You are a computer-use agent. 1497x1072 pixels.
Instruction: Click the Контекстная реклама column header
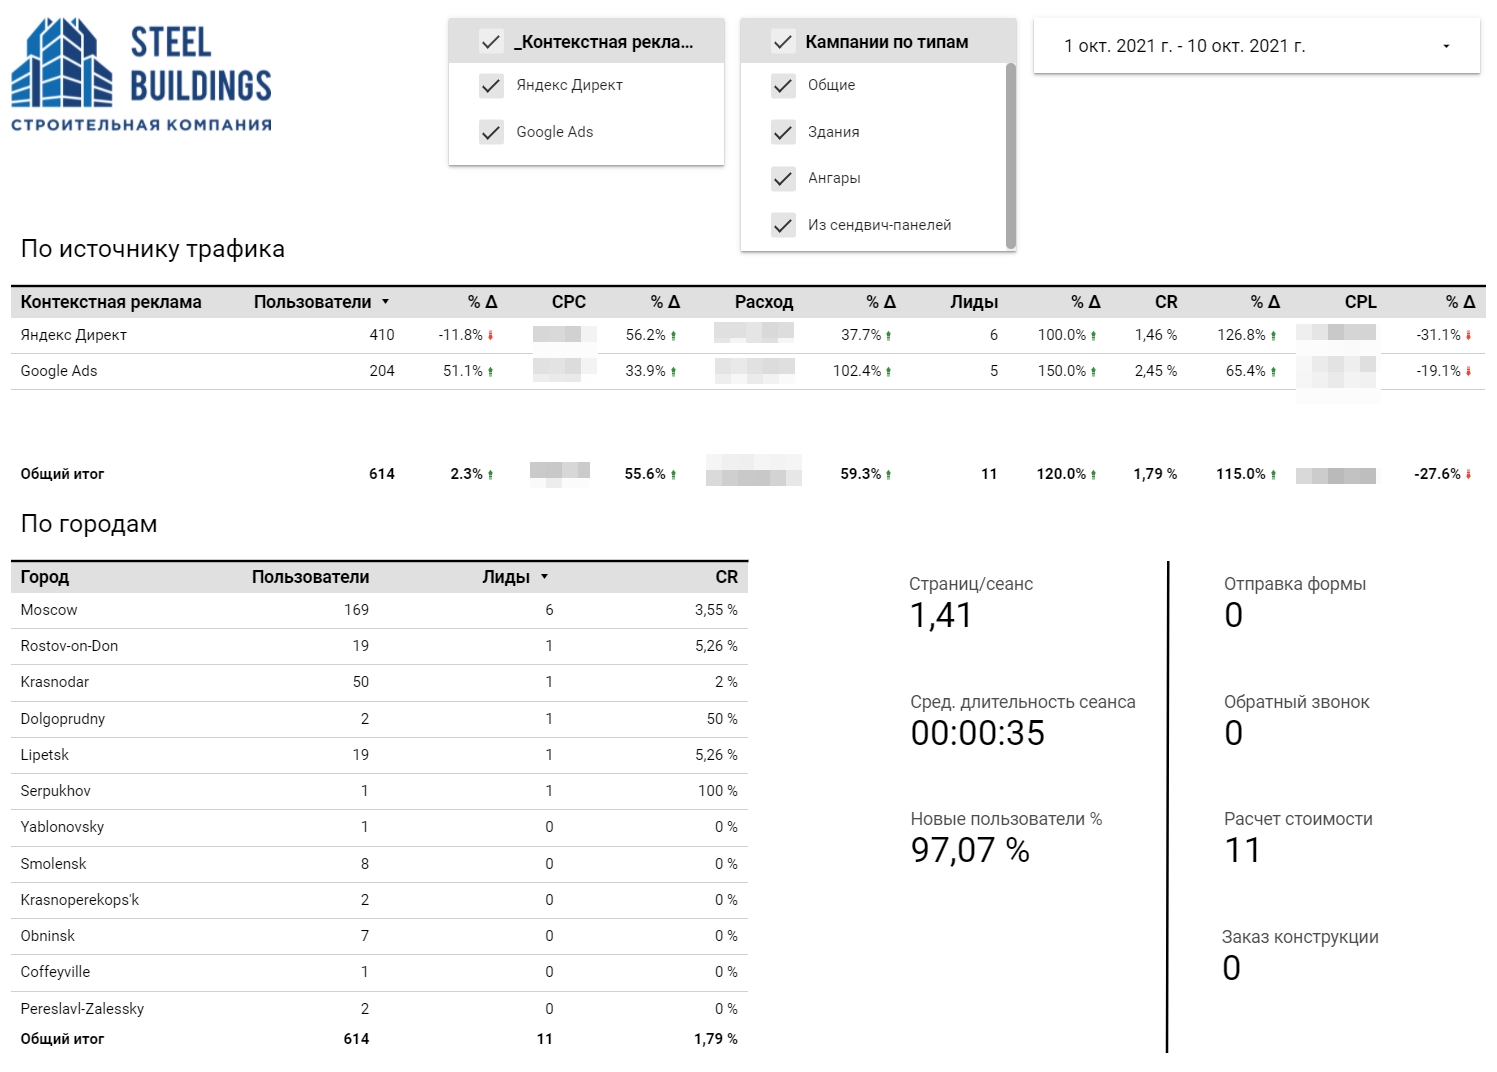point(111,302)
